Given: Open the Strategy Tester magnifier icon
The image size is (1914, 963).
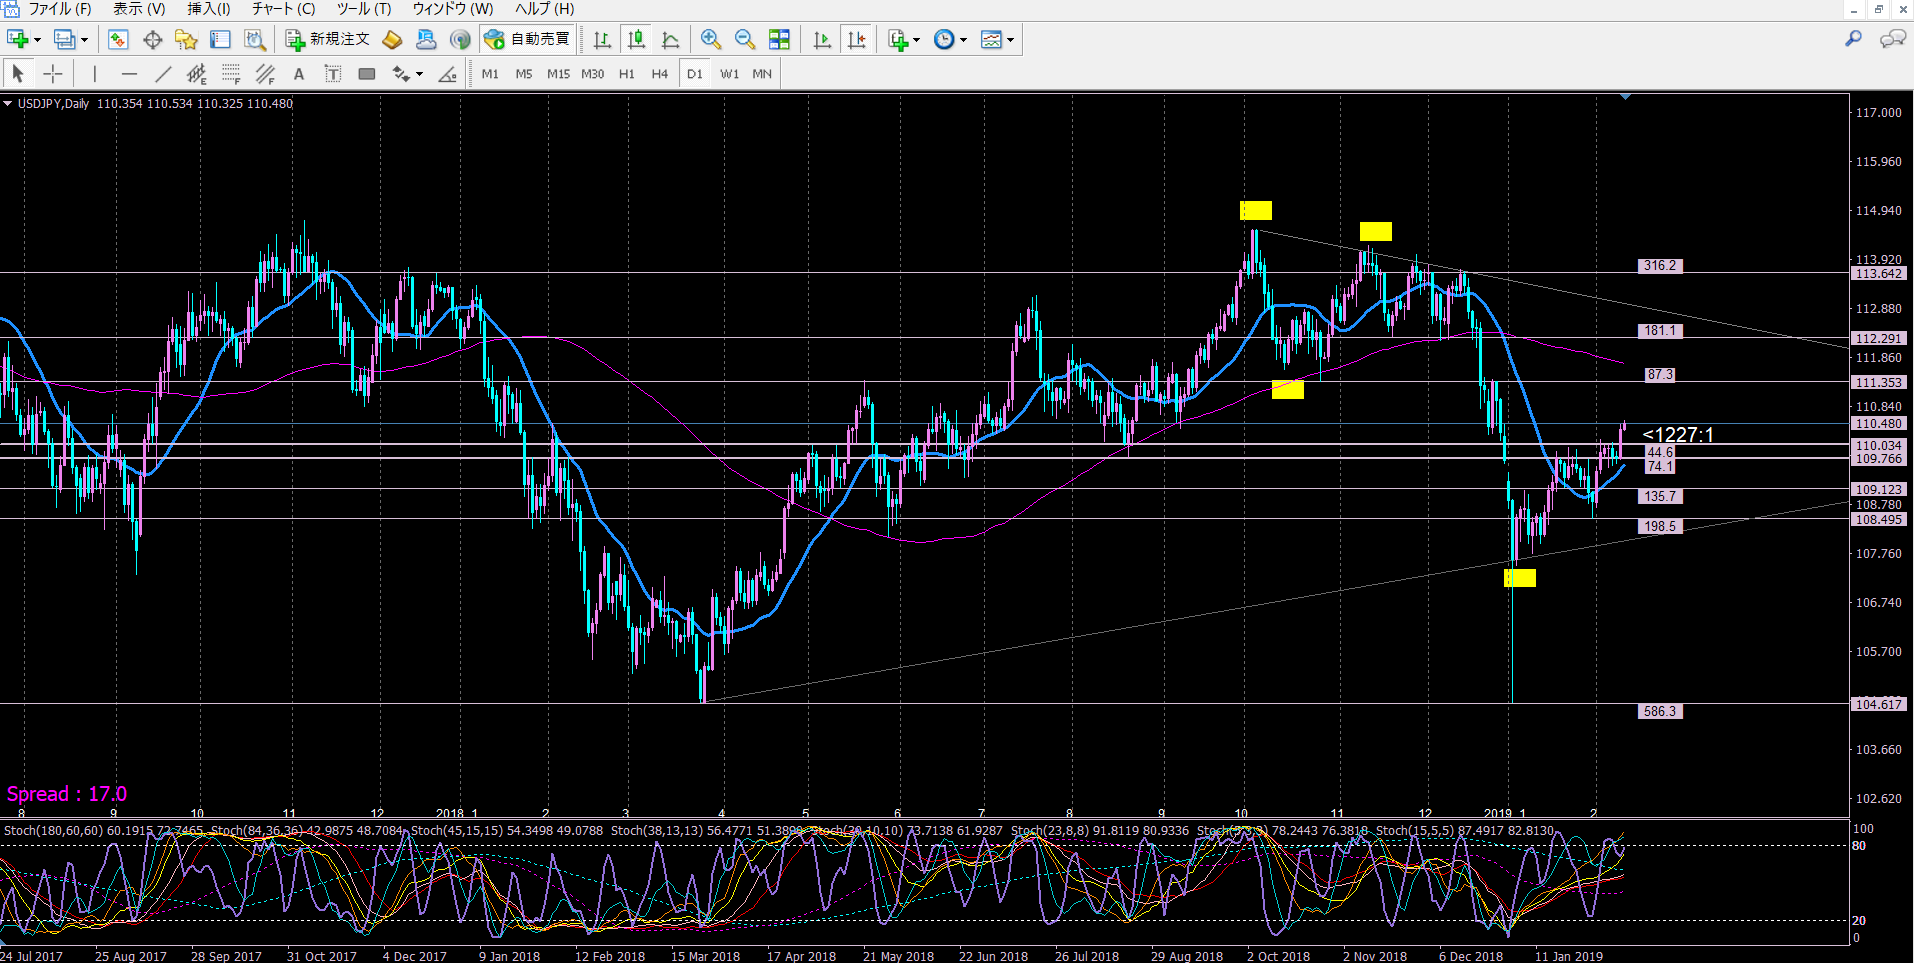Looking at the screenshot, I should pos(255,39).
